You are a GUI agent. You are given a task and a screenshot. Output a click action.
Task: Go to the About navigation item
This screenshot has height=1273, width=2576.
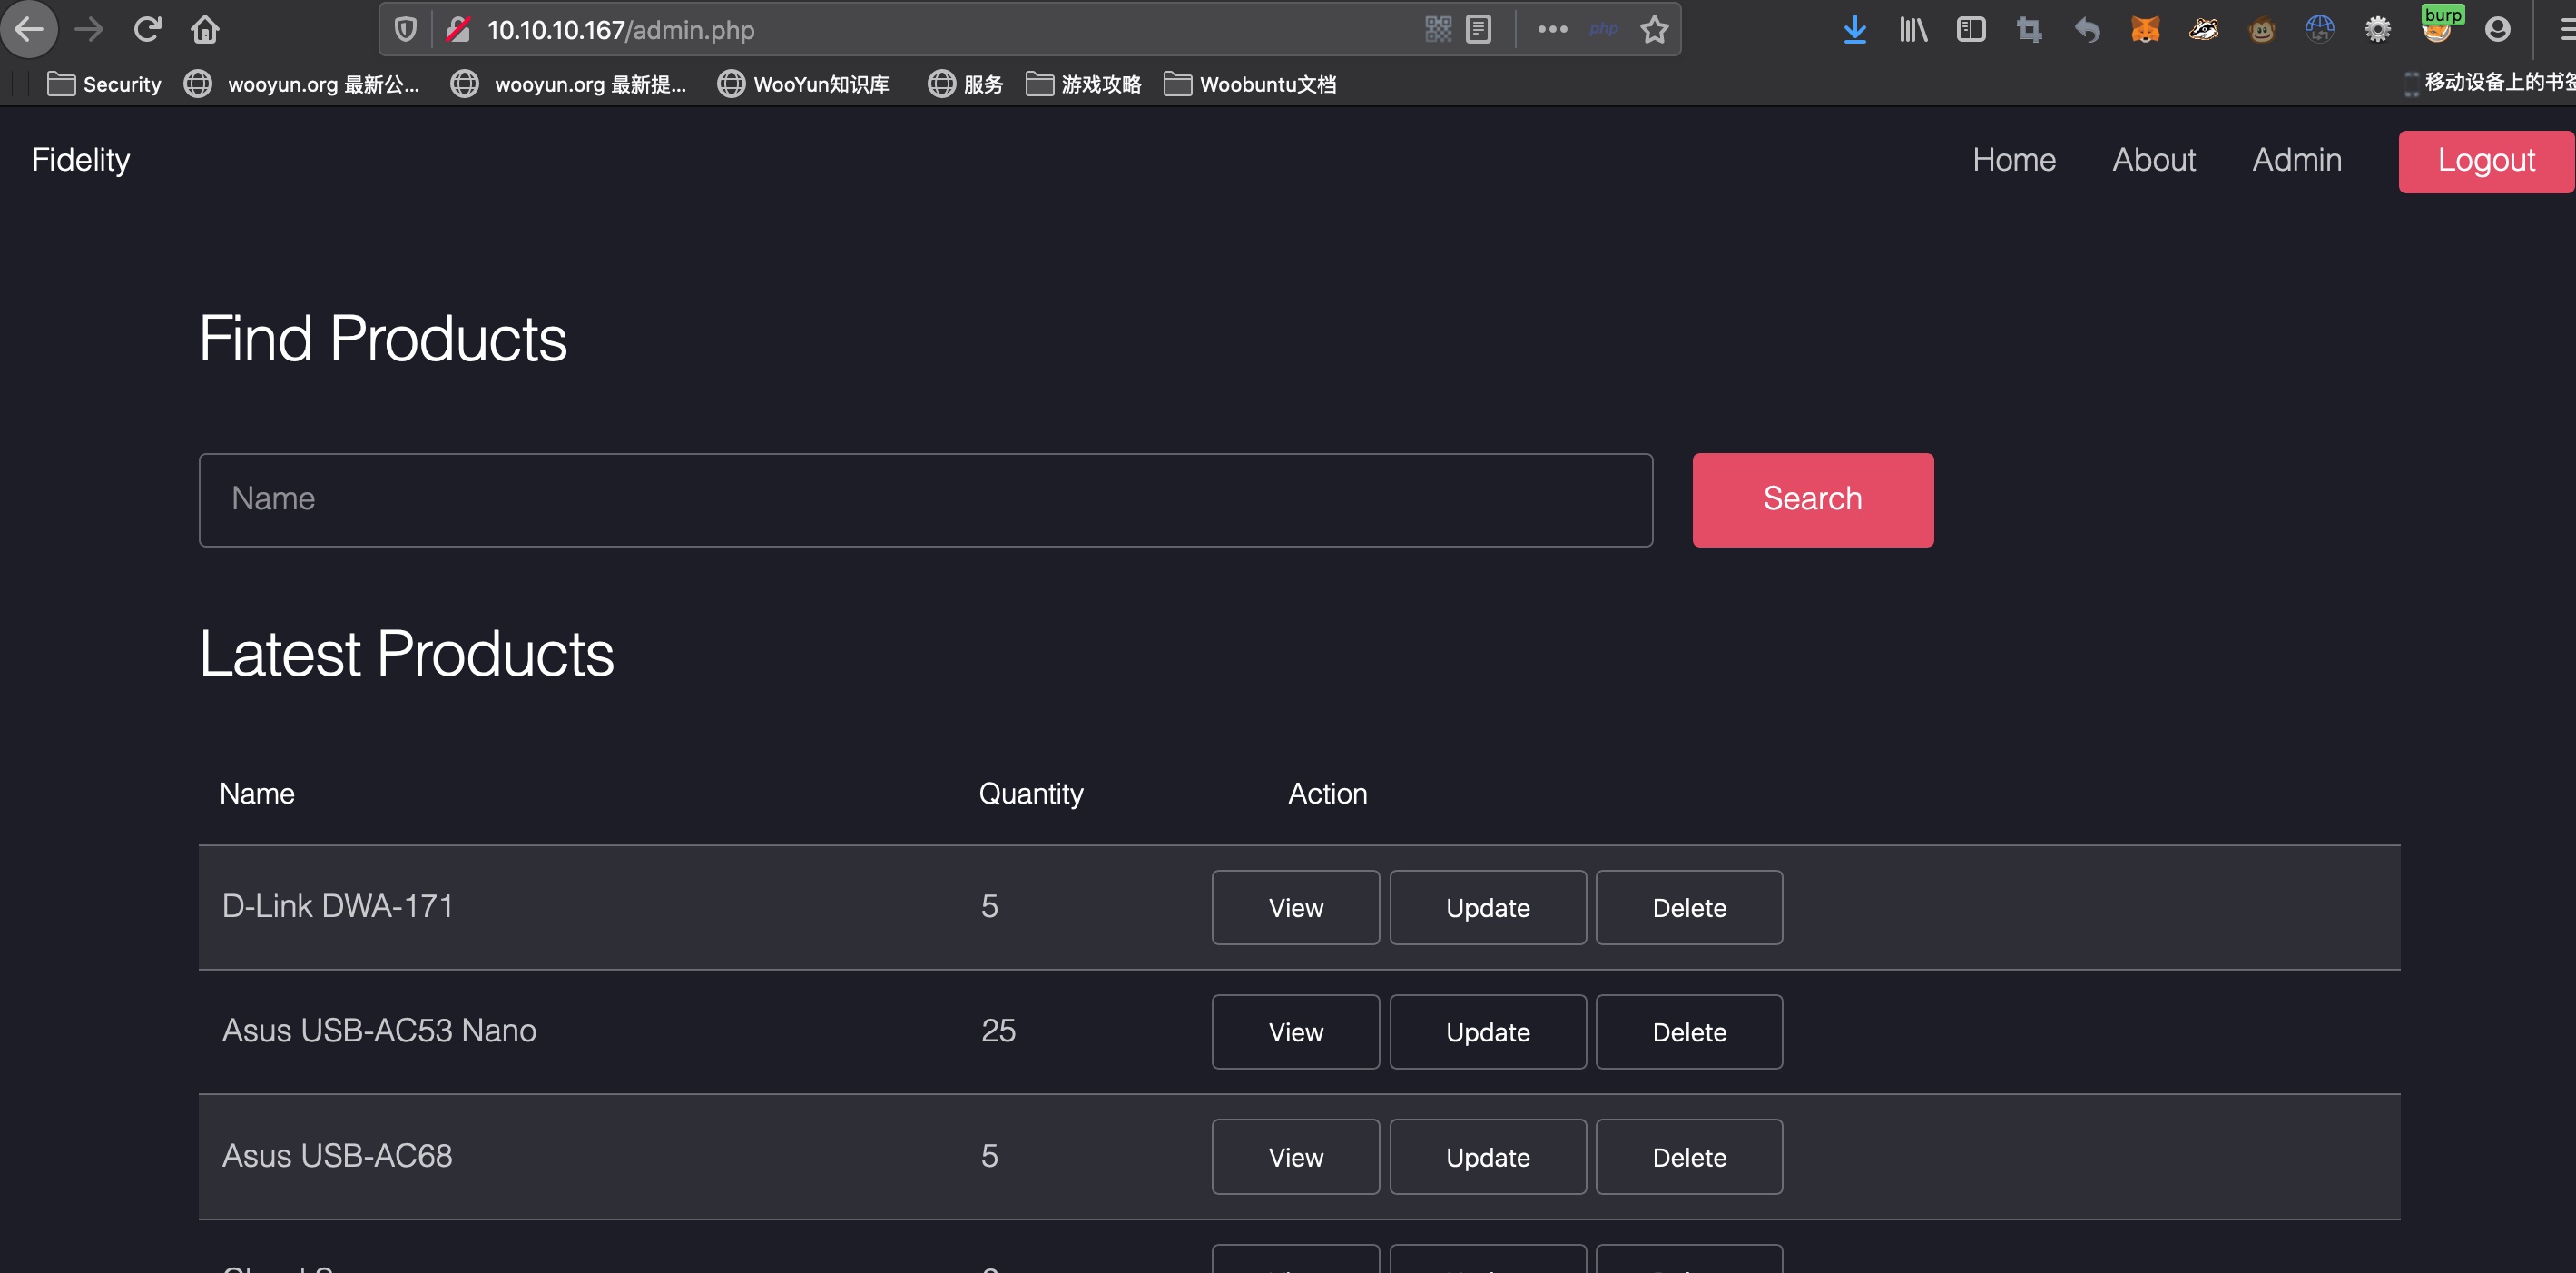[2153, 160]
